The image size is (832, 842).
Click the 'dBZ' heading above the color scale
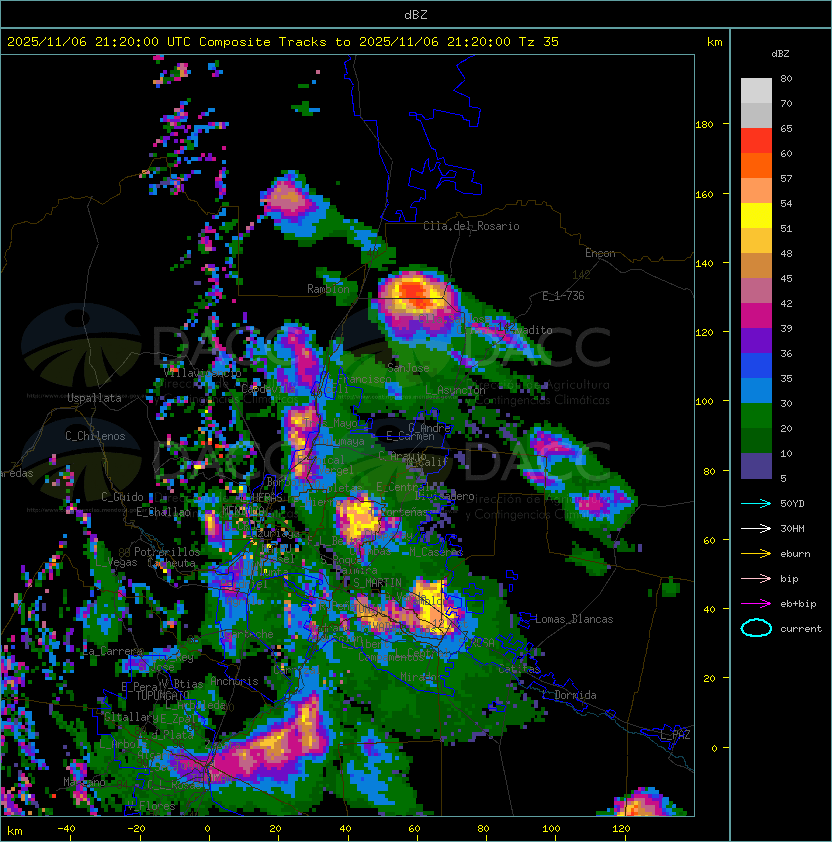pyautogui.click(x=780, y=54)
